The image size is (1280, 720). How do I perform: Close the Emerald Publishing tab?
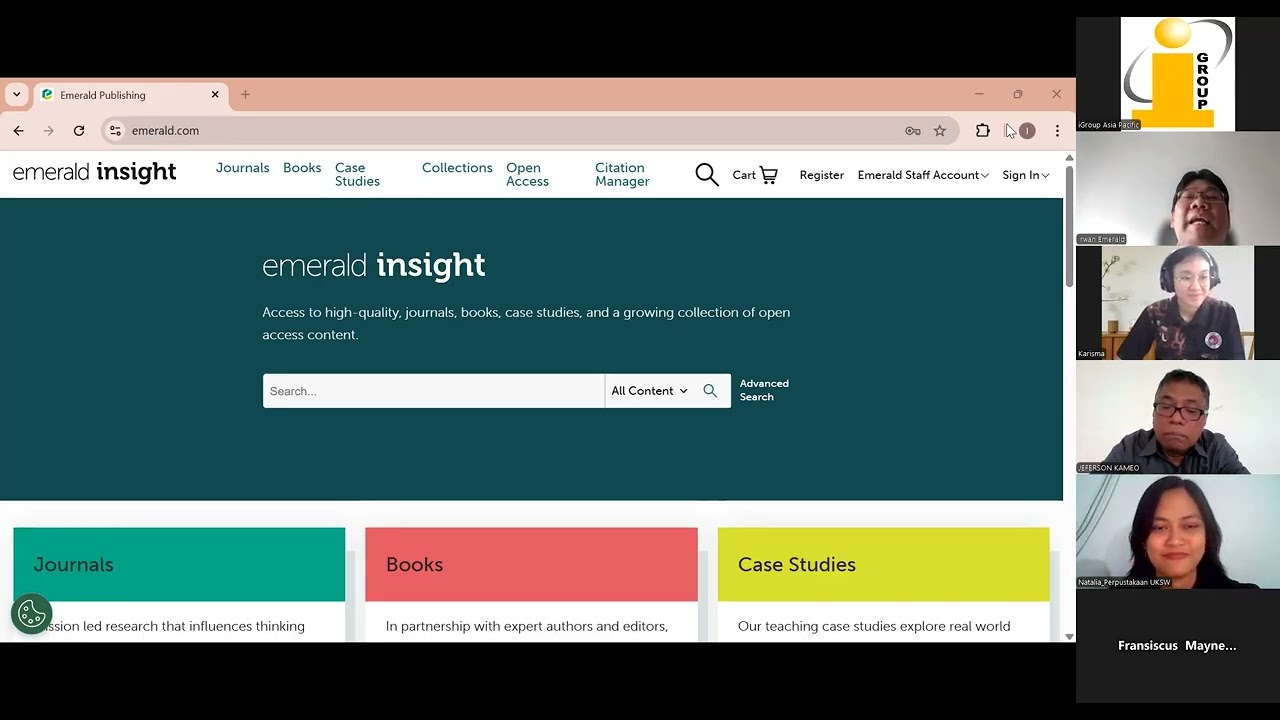[215, 95]
